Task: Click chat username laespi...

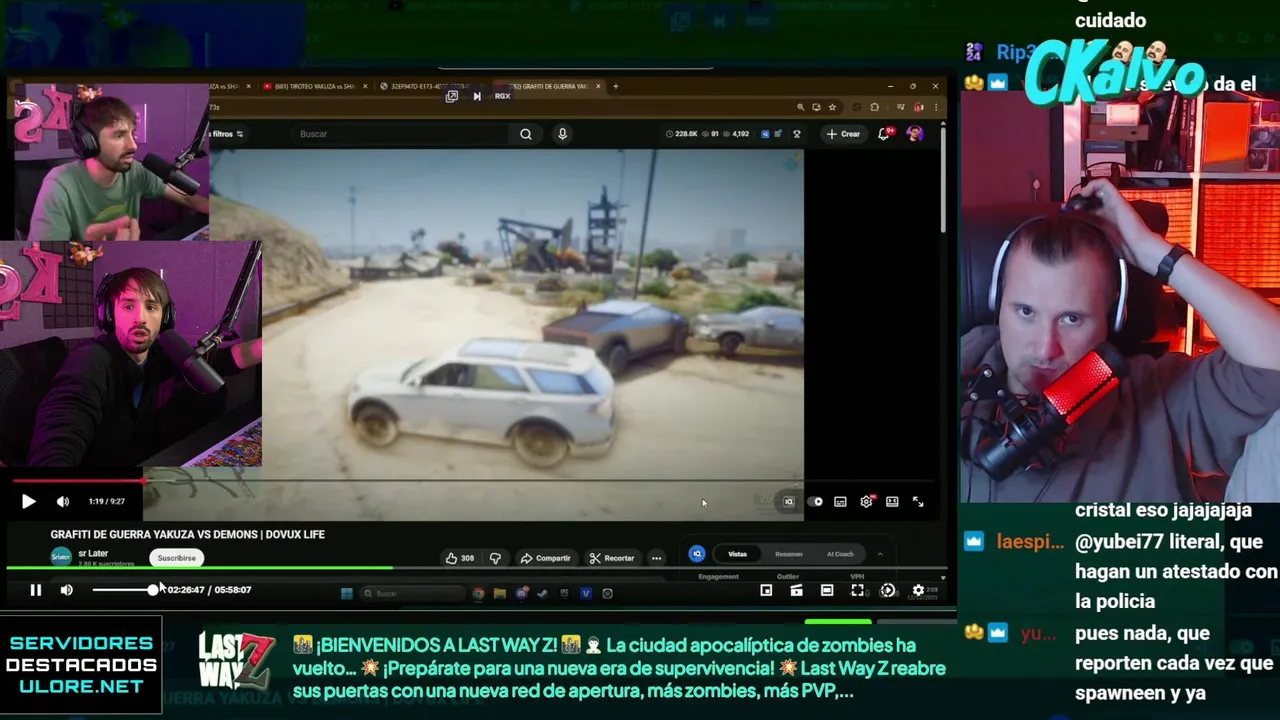Action: click(x=1030, y=541)
